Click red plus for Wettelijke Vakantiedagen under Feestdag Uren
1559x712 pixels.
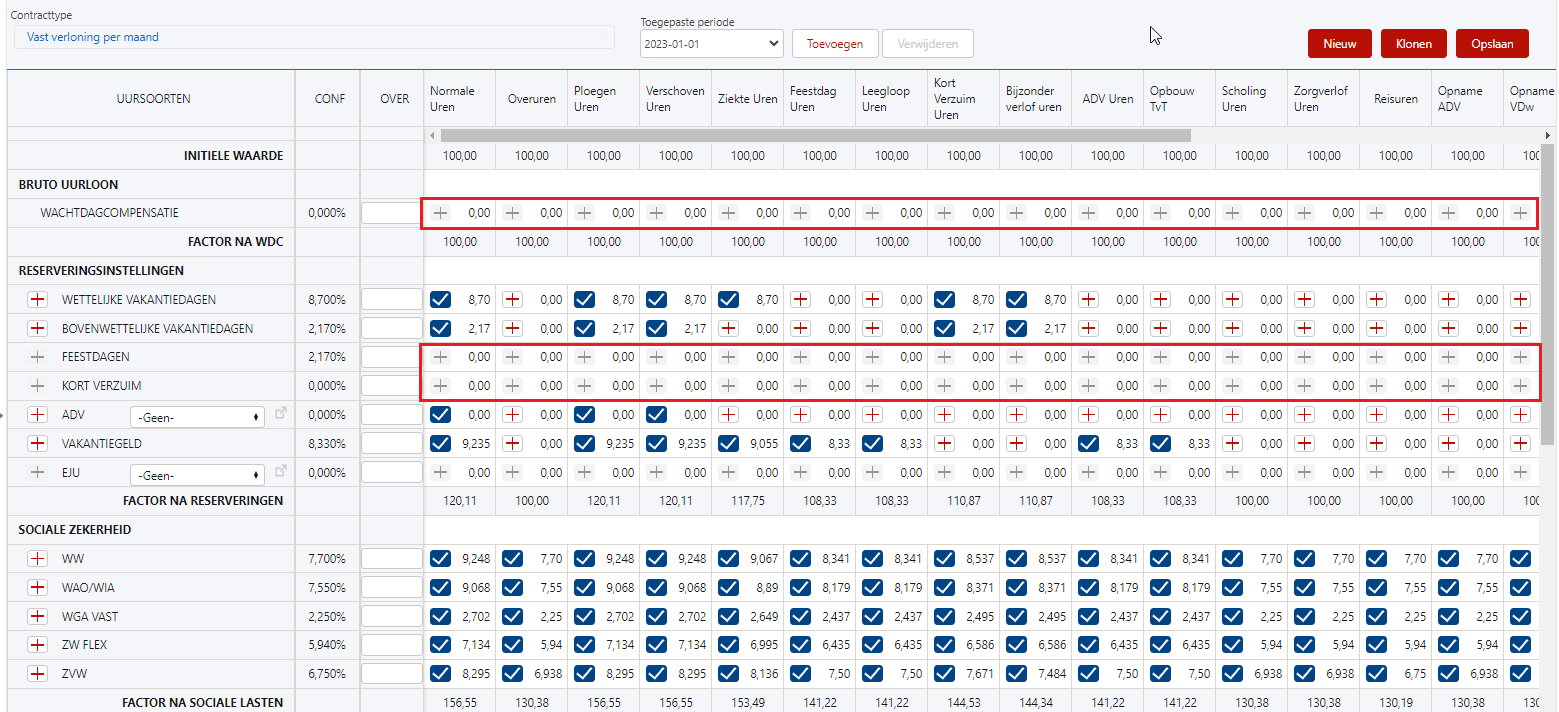tap(800, 299)
